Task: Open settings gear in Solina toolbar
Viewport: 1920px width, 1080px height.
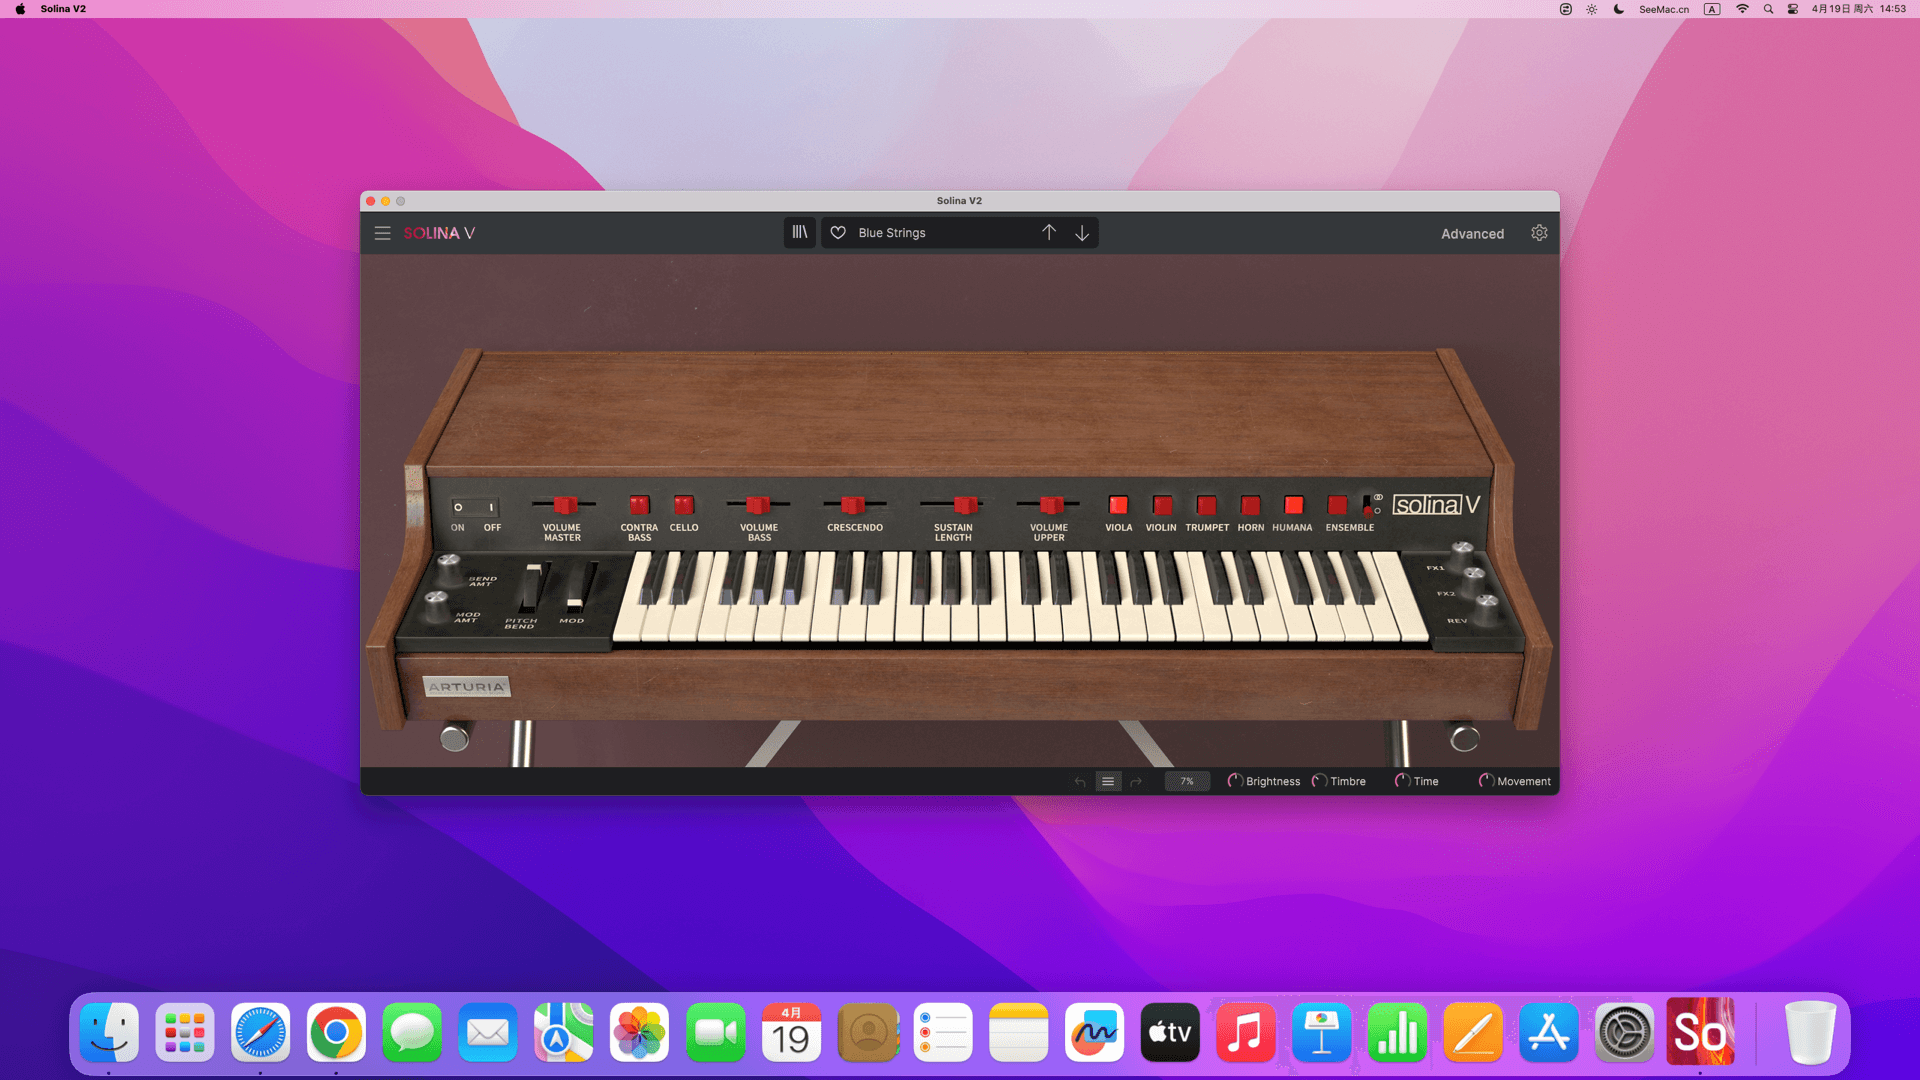Action: point(1539,233)
